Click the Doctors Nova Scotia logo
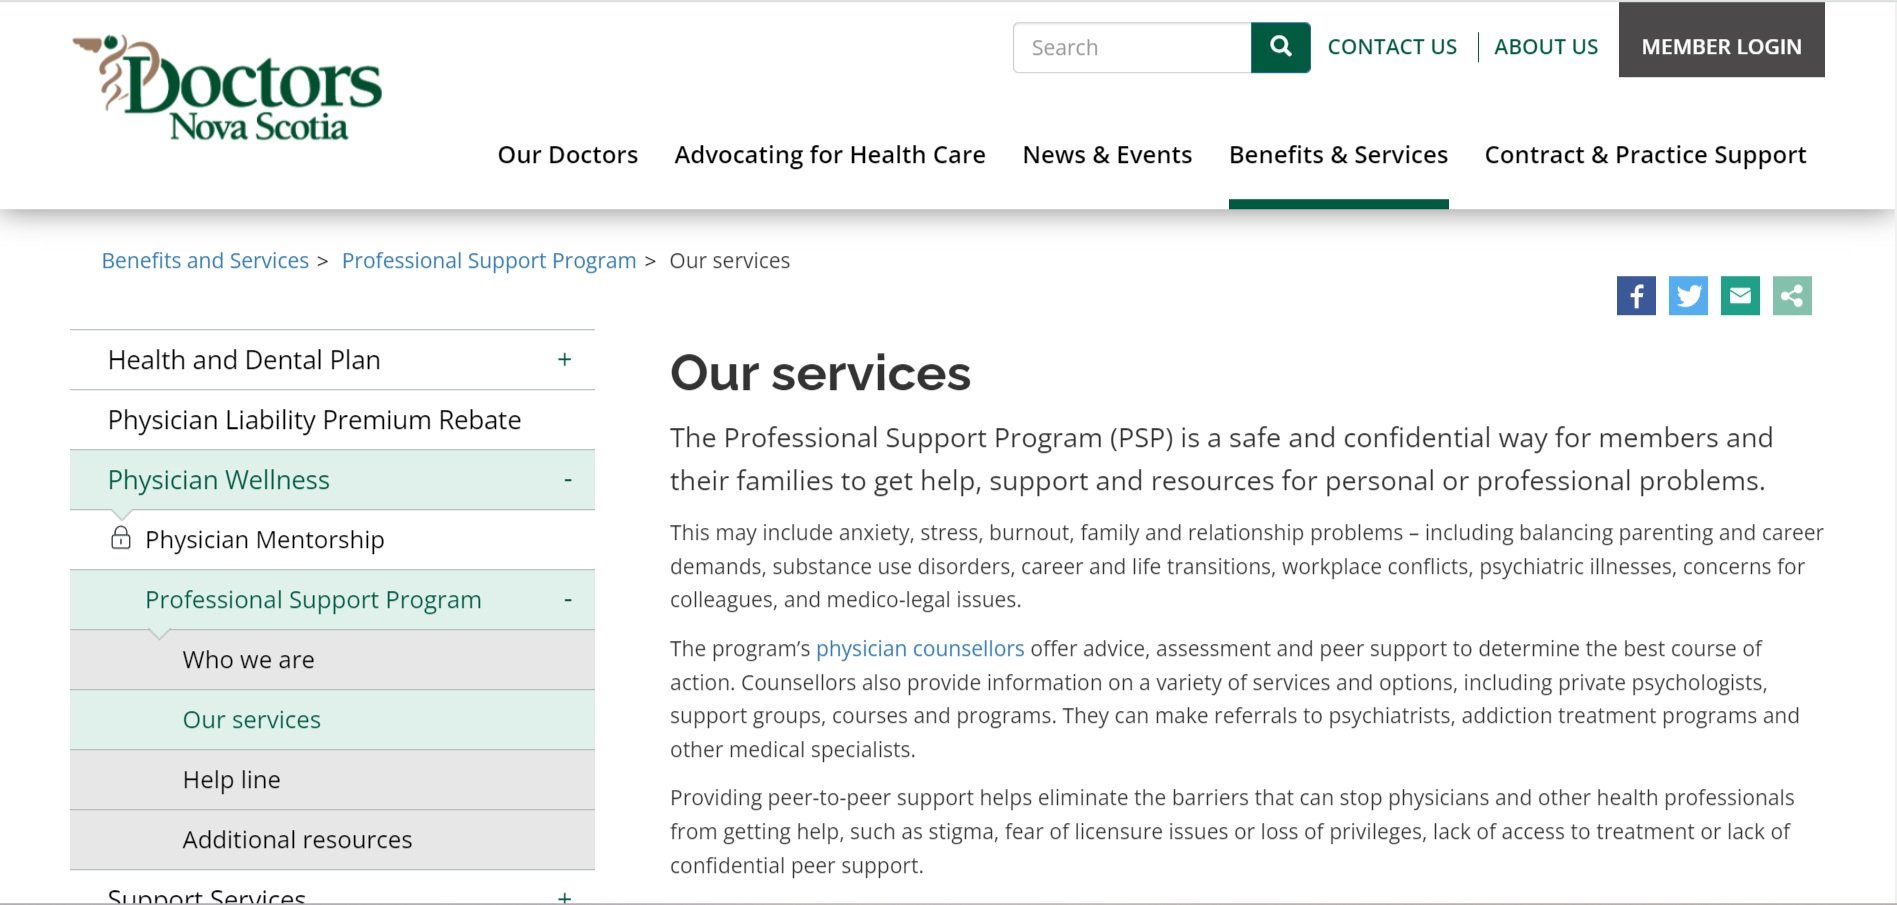This screenshot has width=1897, height=905. click(x=227, y=88)
